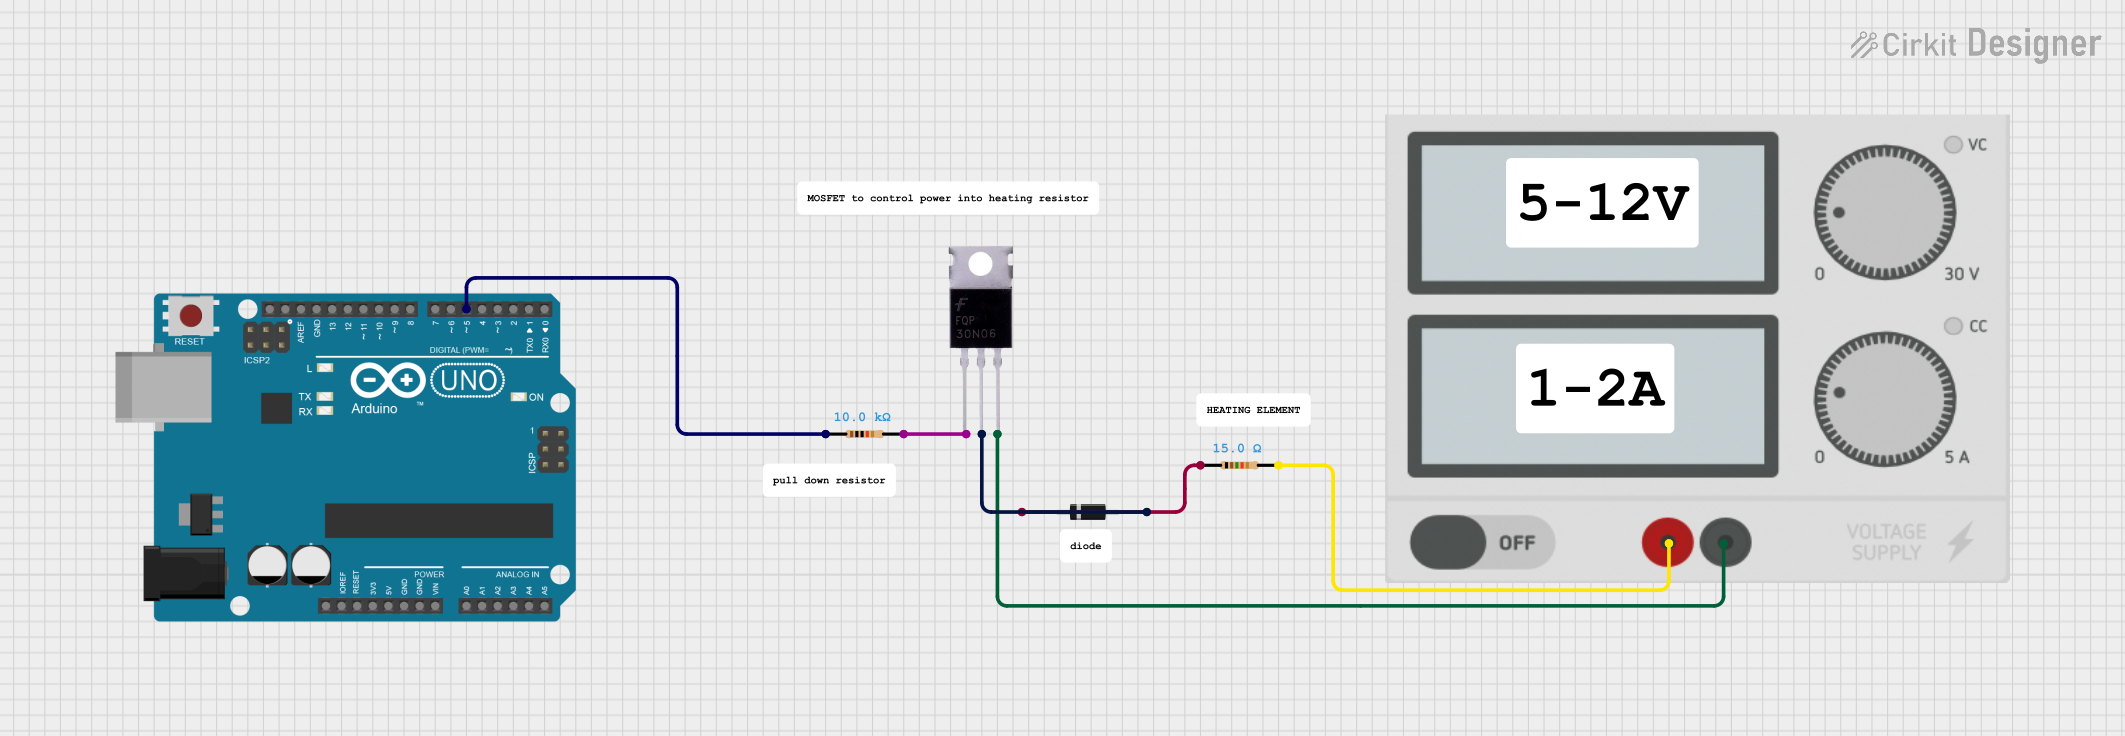Click the Arduino ATmega microcontroller chip
Screen dimensions: 2125x736
point(439,520)
